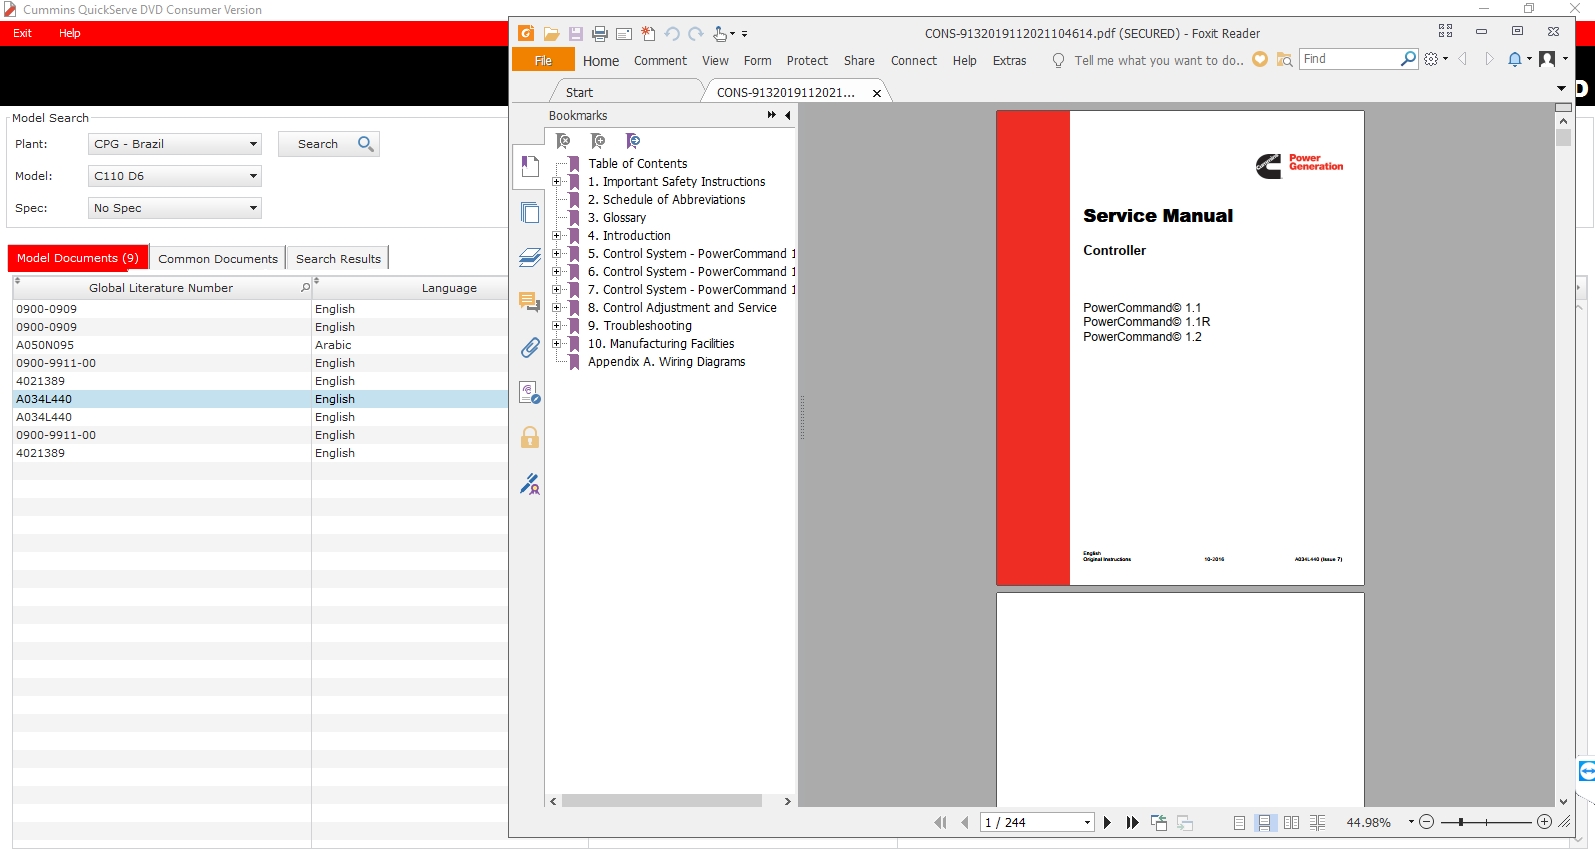Open the File menu in Foxit Reader
The height and width of the screenshot is (854, 1595).
click(543, 60)
